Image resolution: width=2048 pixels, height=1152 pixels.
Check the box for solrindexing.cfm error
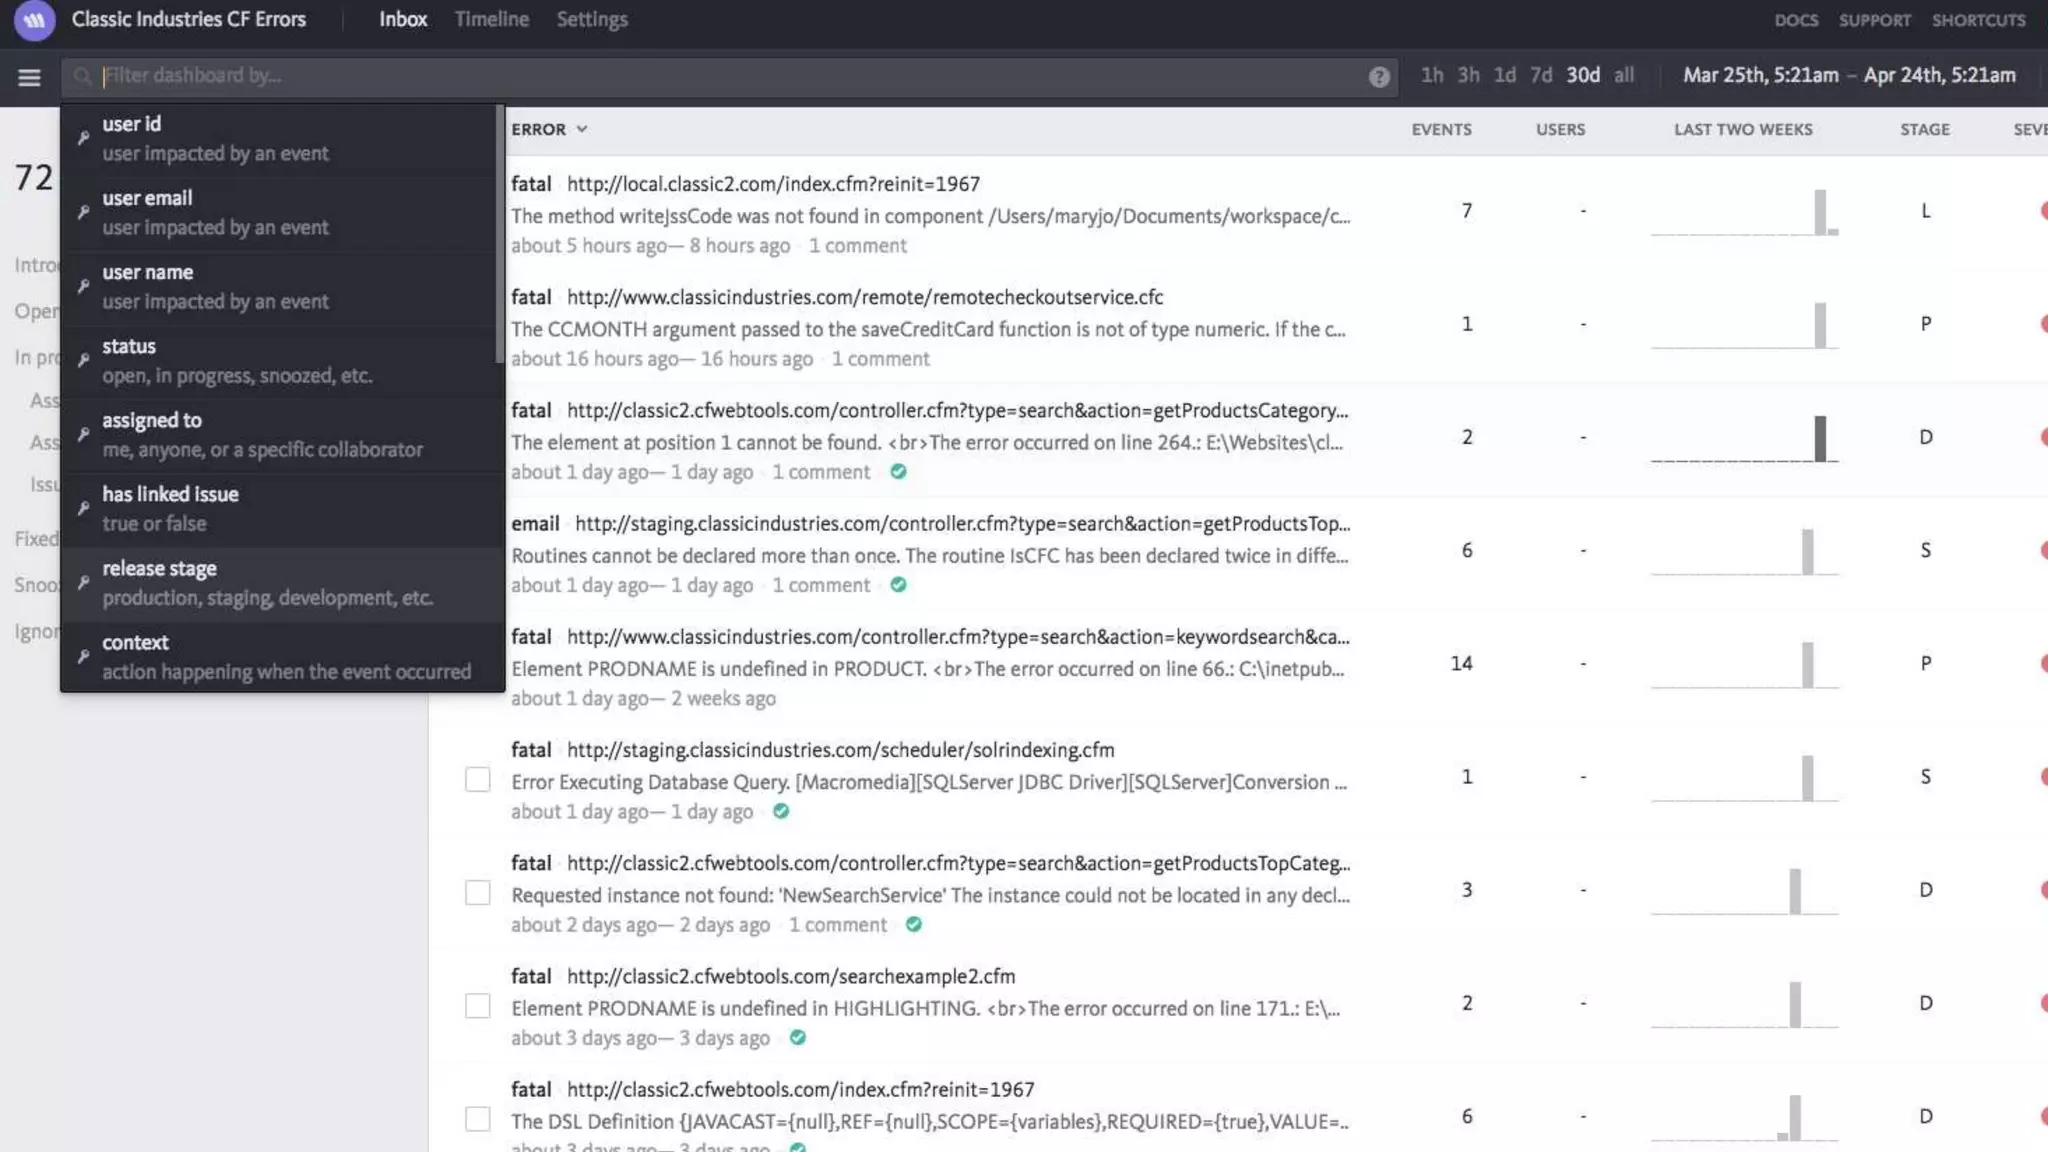click(x=478, y=780)
